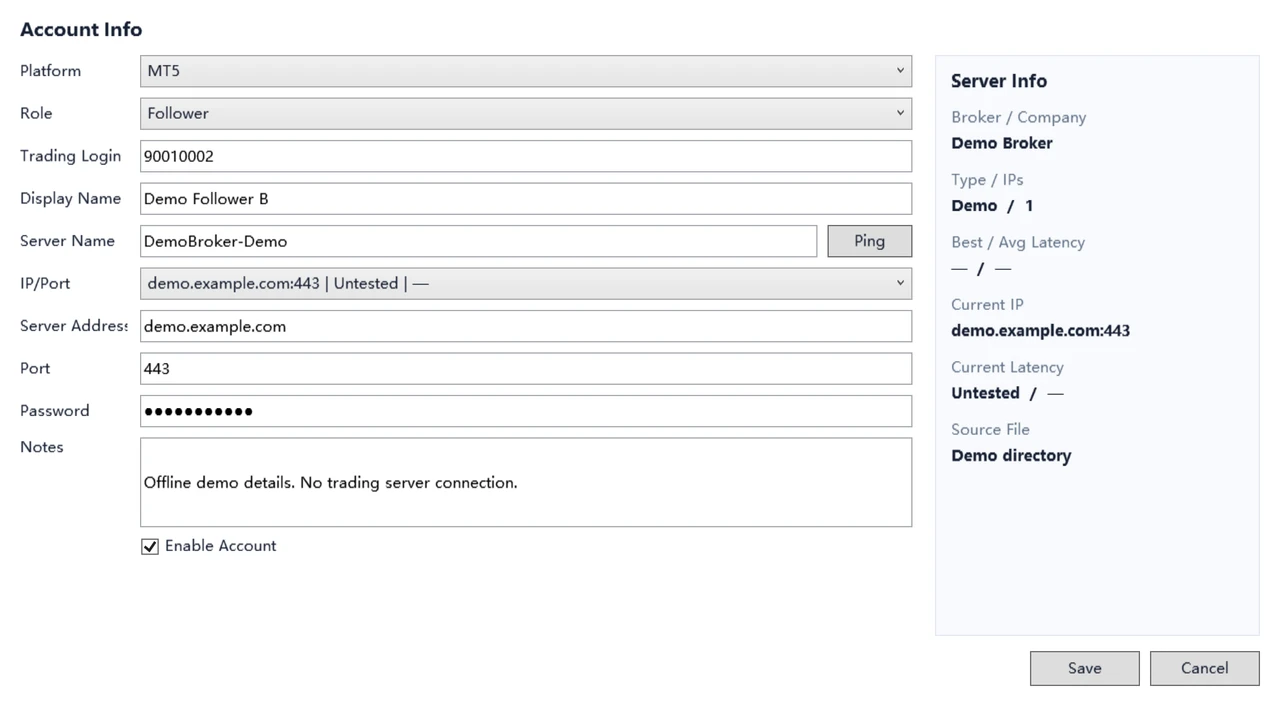Screen dimensions: 1280x706
Task: Expand the Role dropdown set to Follower
Action: pyautogui.click(x=526, y=113)
